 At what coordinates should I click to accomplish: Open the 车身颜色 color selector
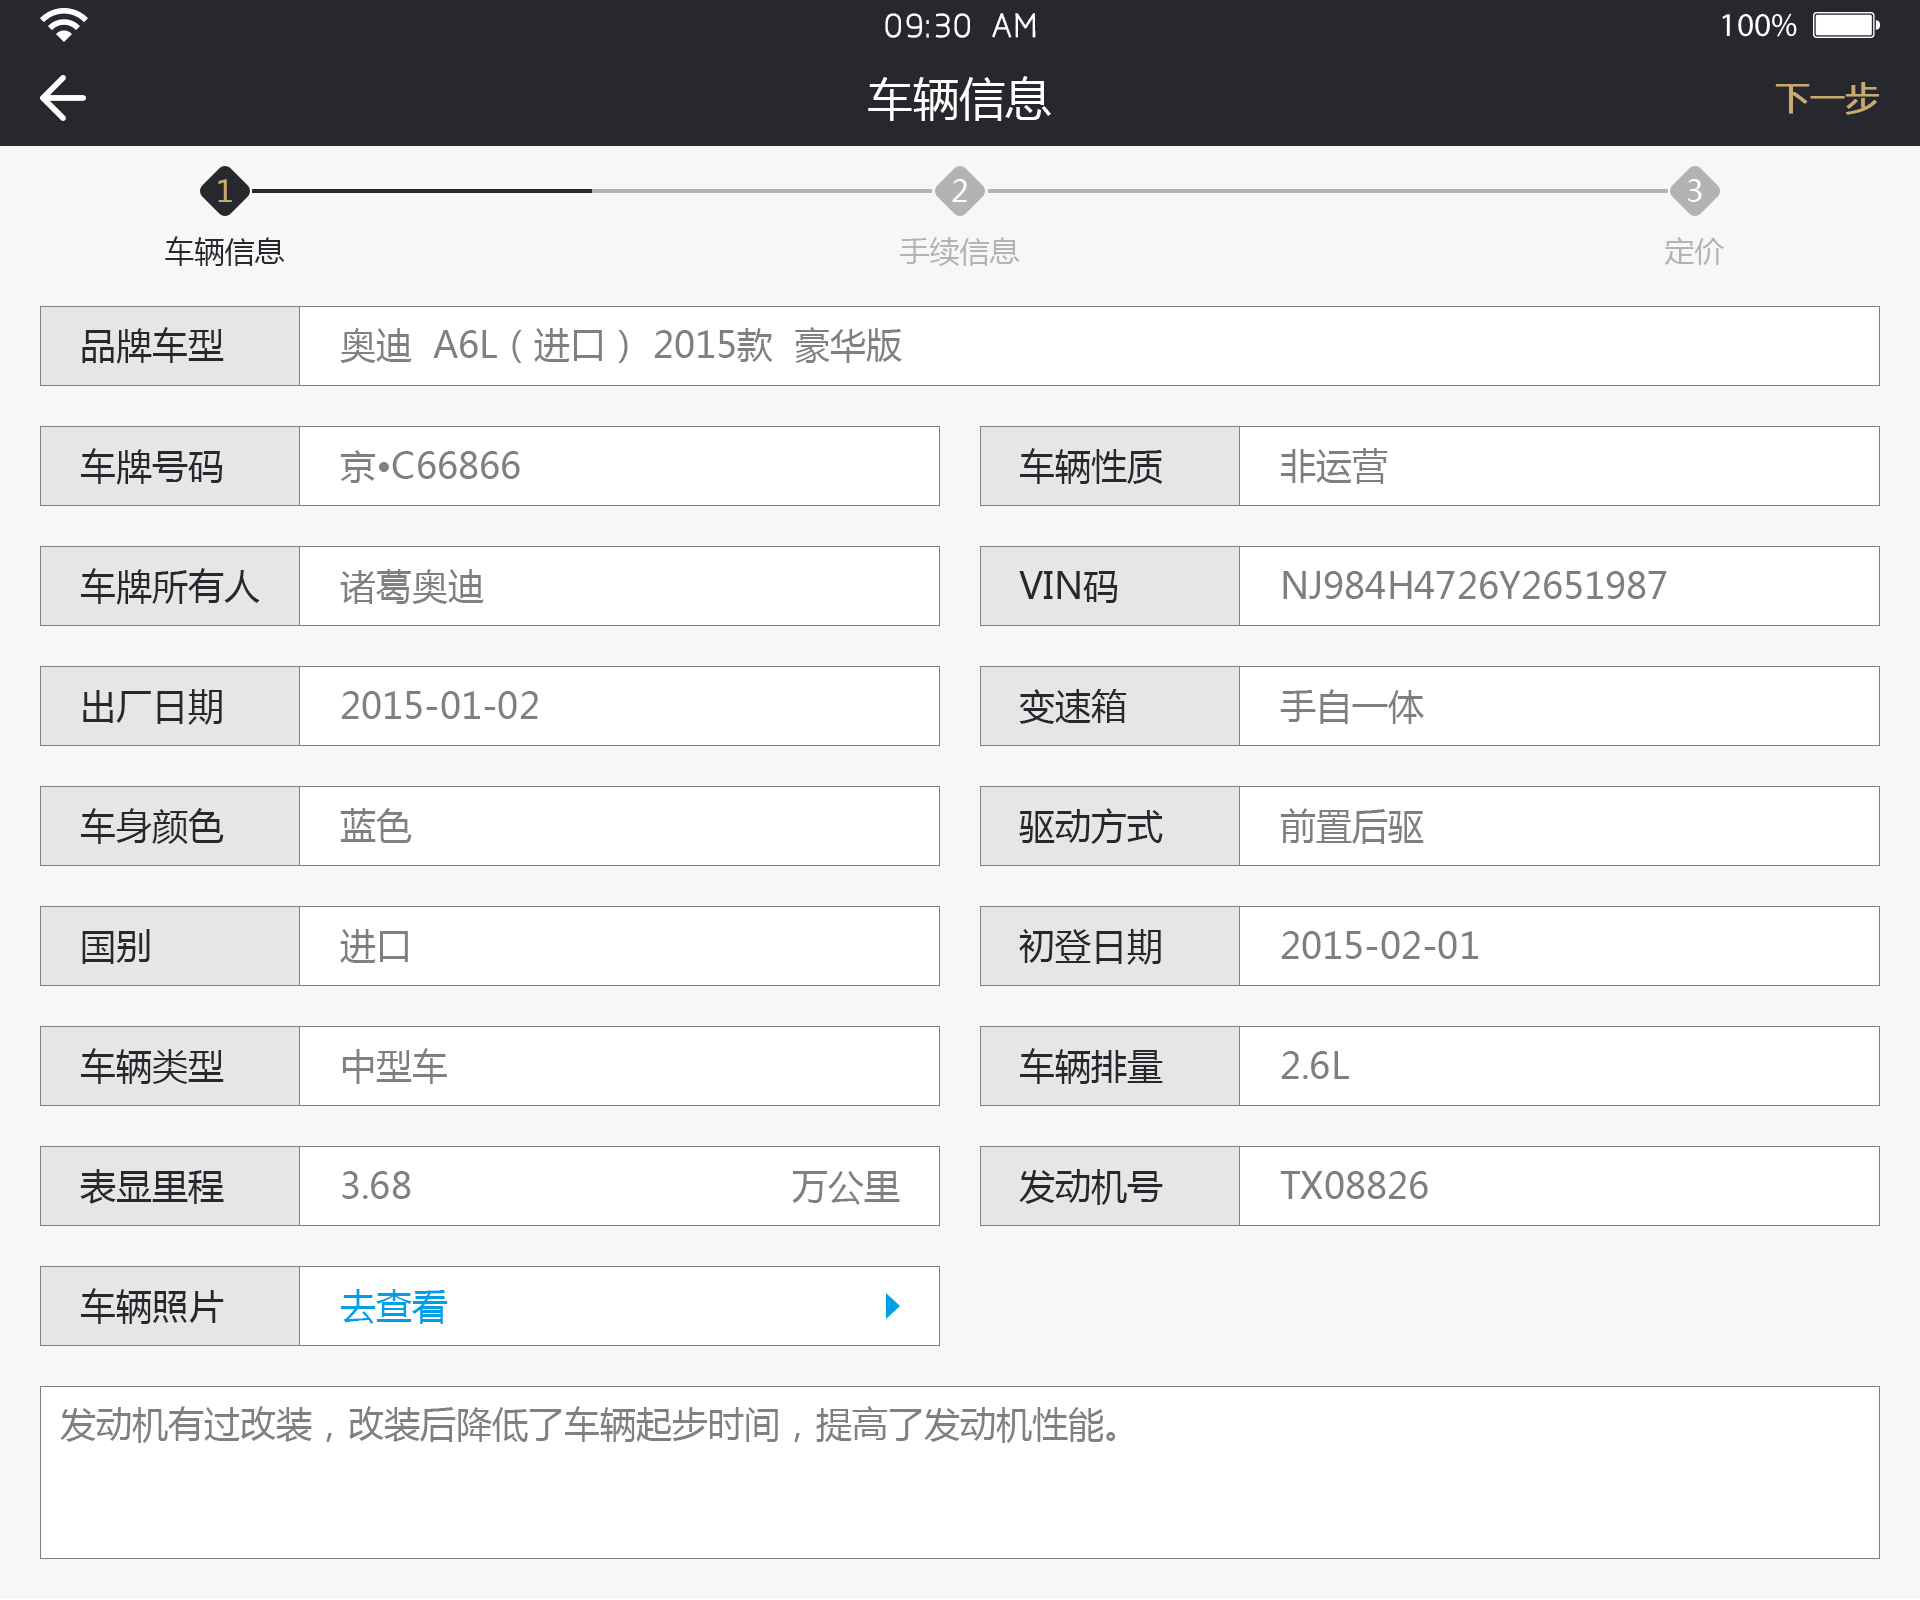point(619,825)
